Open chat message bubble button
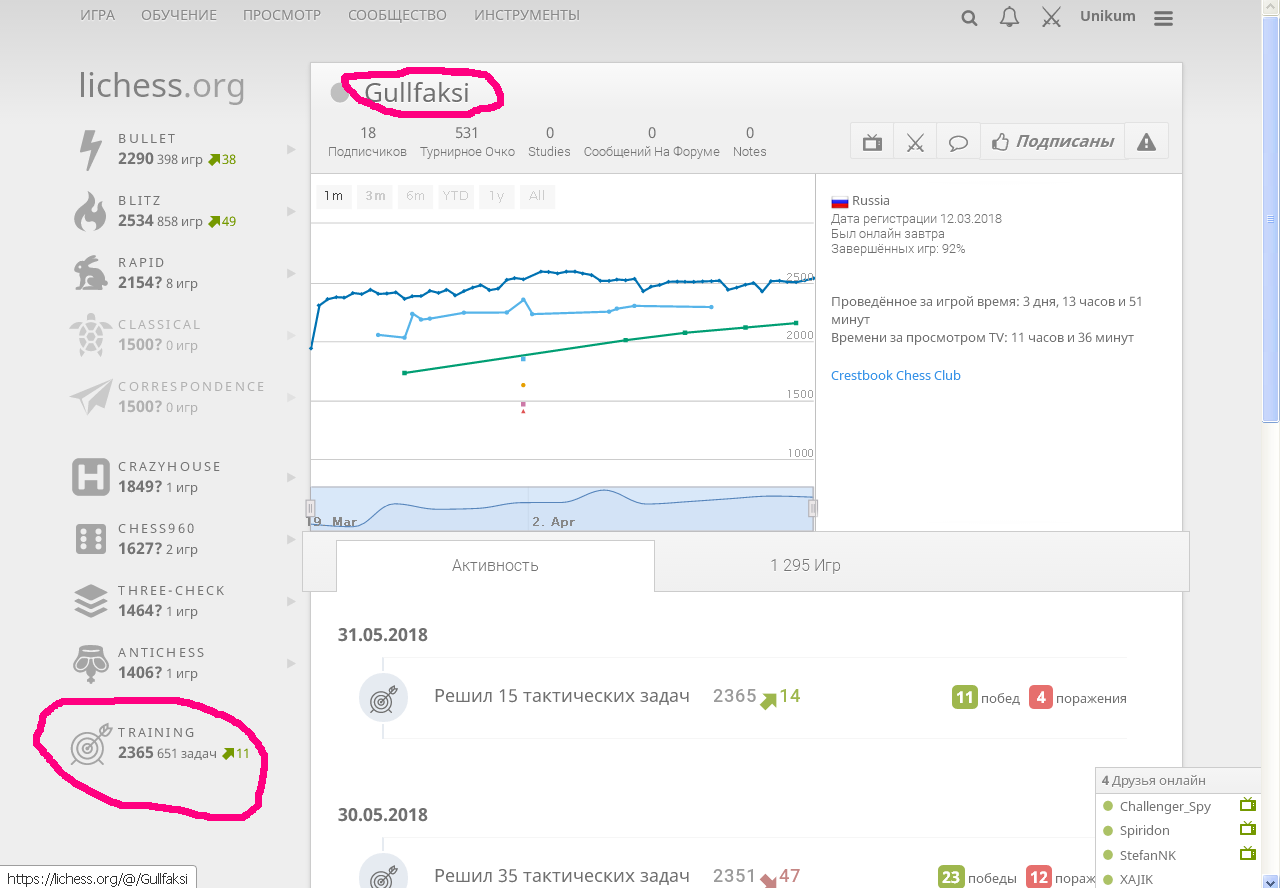Image resolution: width=1280 pixels, height=888 pixels. click(958, 142)
